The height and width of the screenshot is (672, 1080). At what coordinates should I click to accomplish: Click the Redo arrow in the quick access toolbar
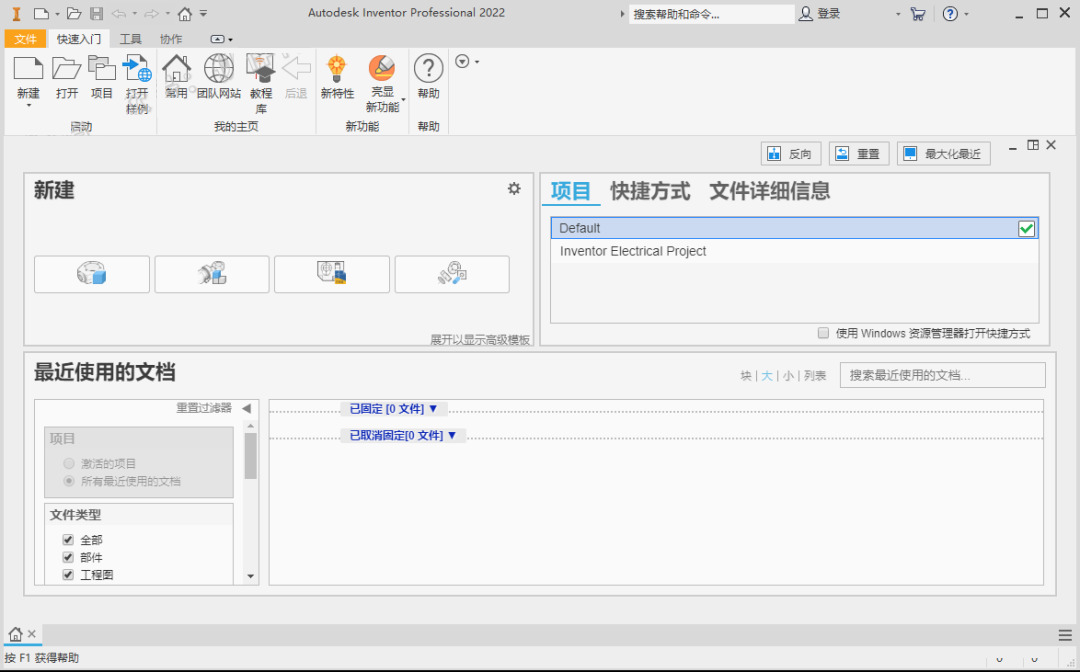(x=152, y=14)
